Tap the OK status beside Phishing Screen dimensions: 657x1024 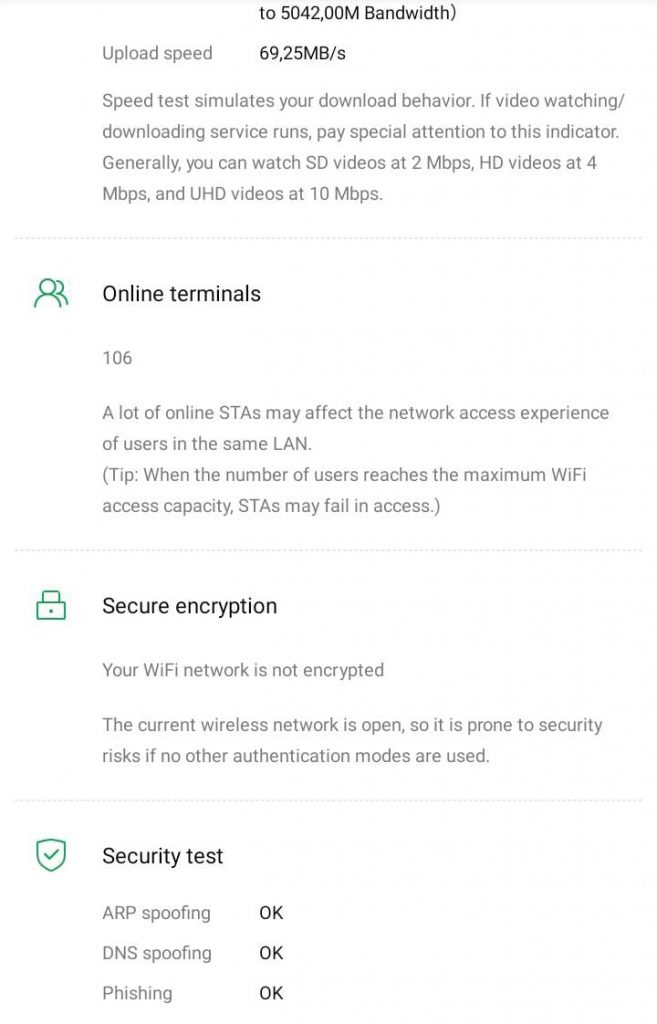[x=271, y=993]
